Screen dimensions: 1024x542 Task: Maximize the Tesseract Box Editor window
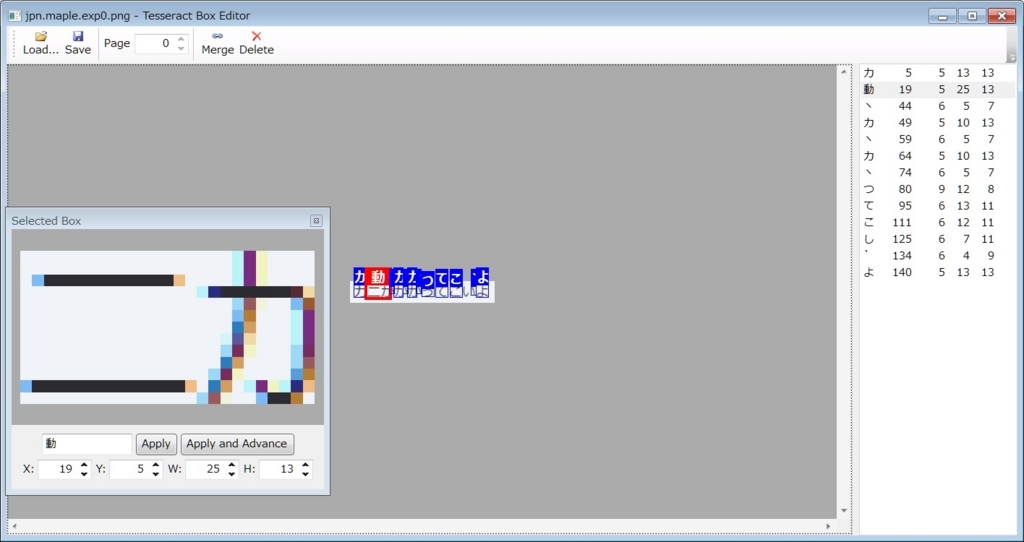(972, 16)
